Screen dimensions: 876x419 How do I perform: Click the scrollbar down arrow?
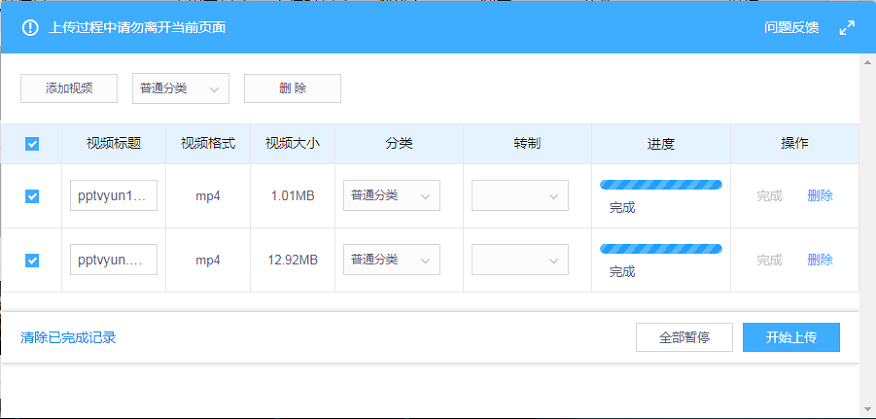tap(868, 411)
